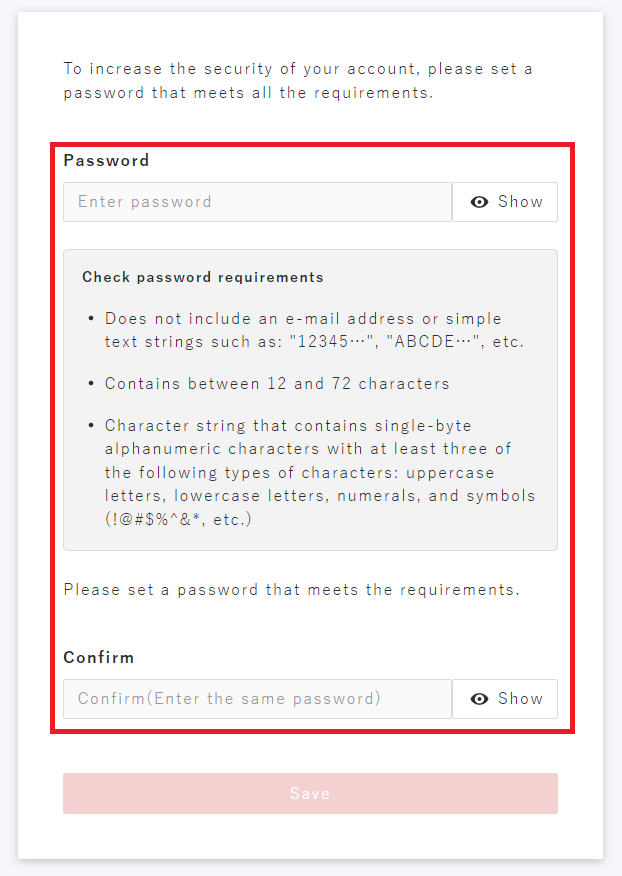
Task: Focus the Confirm password input field
Action: tap(257, 699)
